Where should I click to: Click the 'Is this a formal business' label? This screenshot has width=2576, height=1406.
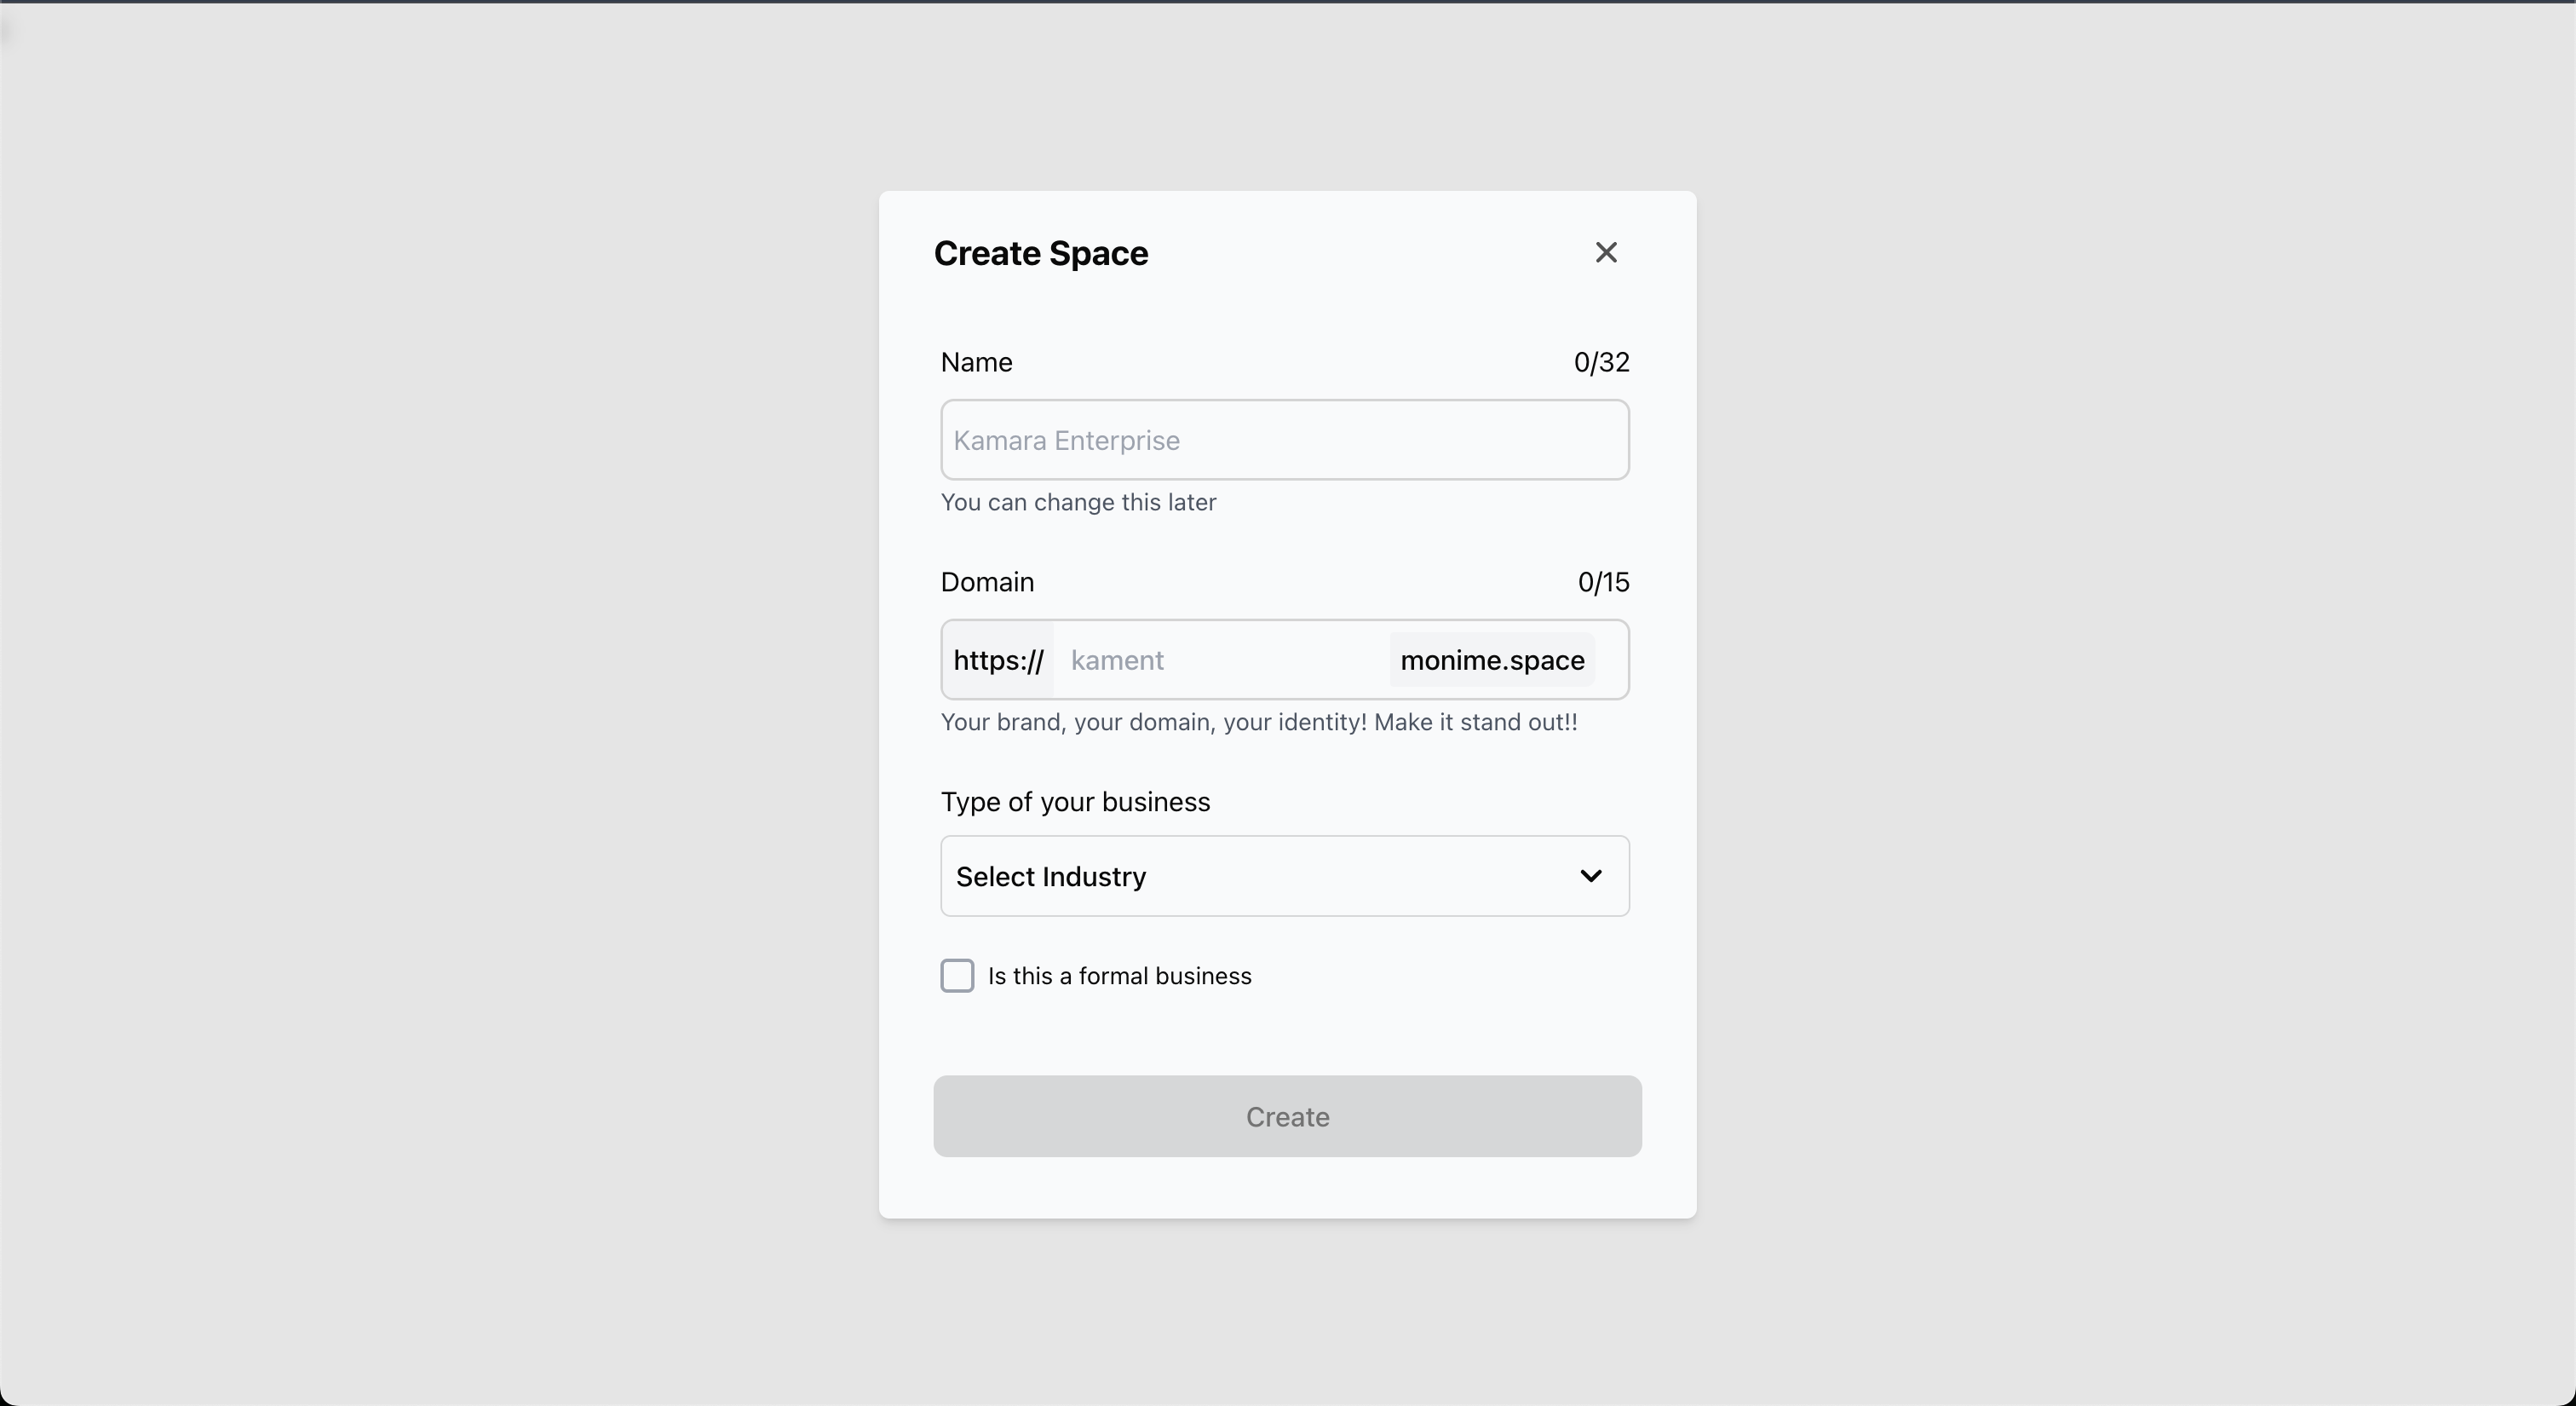1120,976
